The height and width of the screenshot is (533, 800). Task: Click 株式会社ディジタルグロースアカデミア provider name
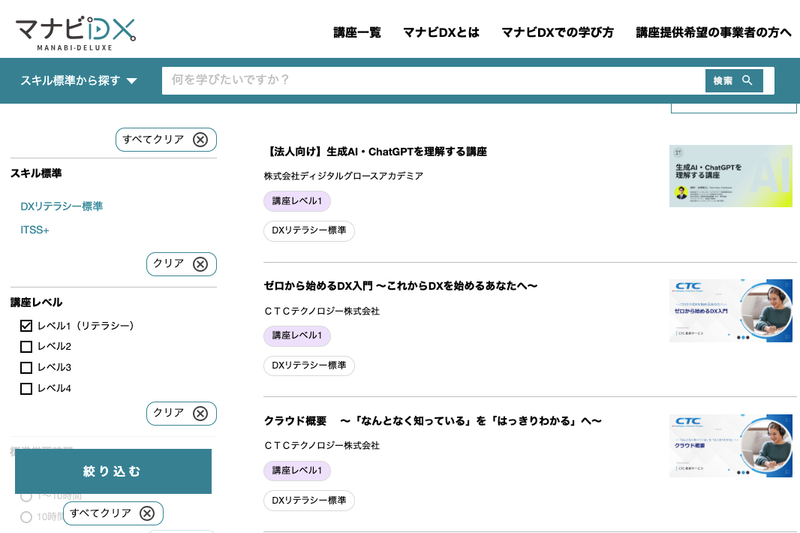pyautogui.click(x=343, y=176)
